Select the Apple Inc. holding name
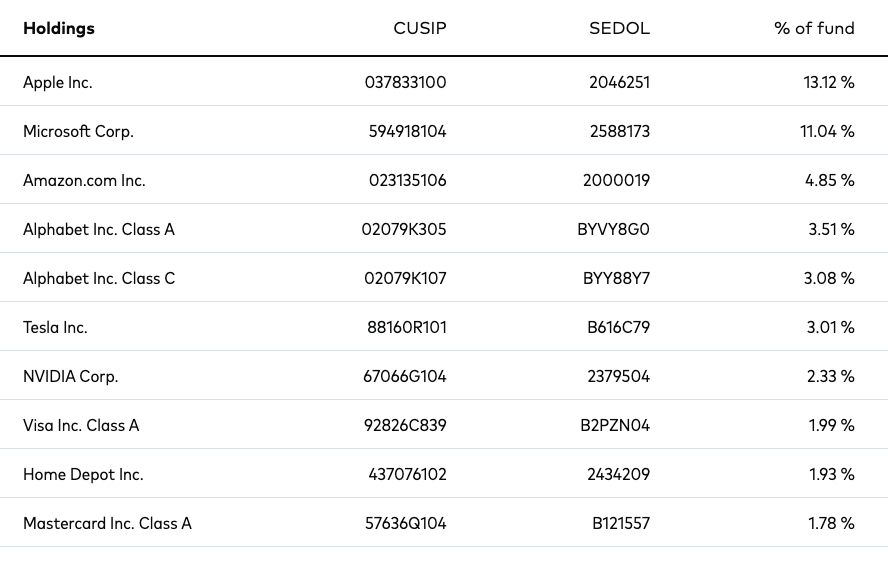Image resolution: width=888 pixels, height=563 pixels. [58, 83]
